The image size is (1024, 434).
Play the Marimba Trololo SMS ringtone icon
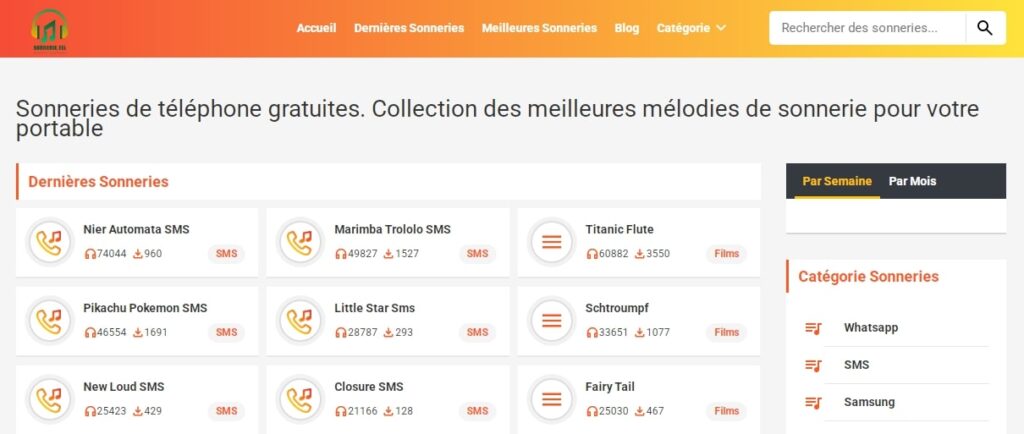tap(300, 242)
